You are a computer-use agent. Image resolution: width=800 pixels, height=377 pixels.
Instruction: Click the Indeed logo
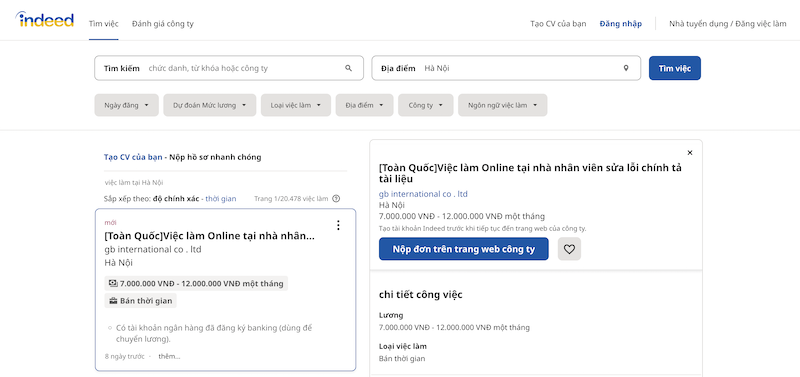point(45,20)
